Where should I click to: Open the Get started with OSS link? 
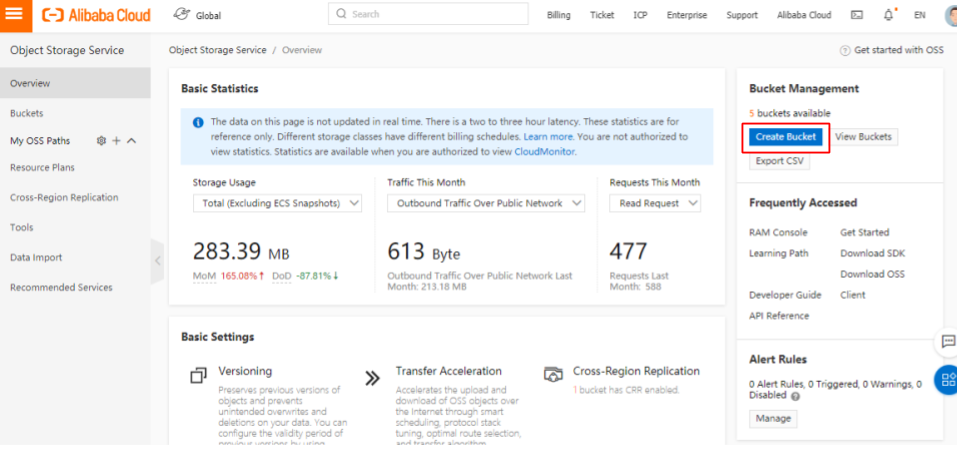(x=899, y=50)
